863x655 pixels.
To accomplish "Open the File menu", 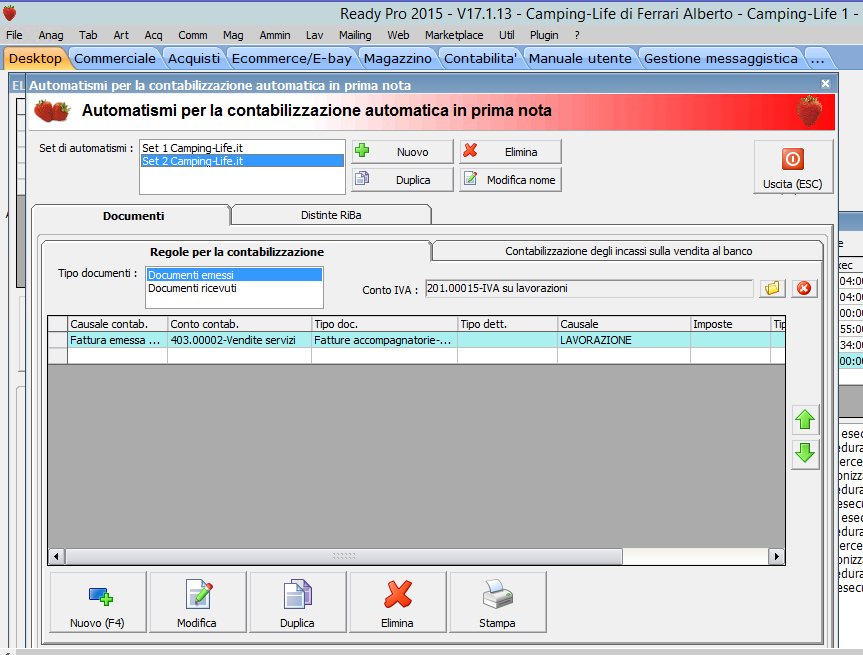I will (14, 35).
